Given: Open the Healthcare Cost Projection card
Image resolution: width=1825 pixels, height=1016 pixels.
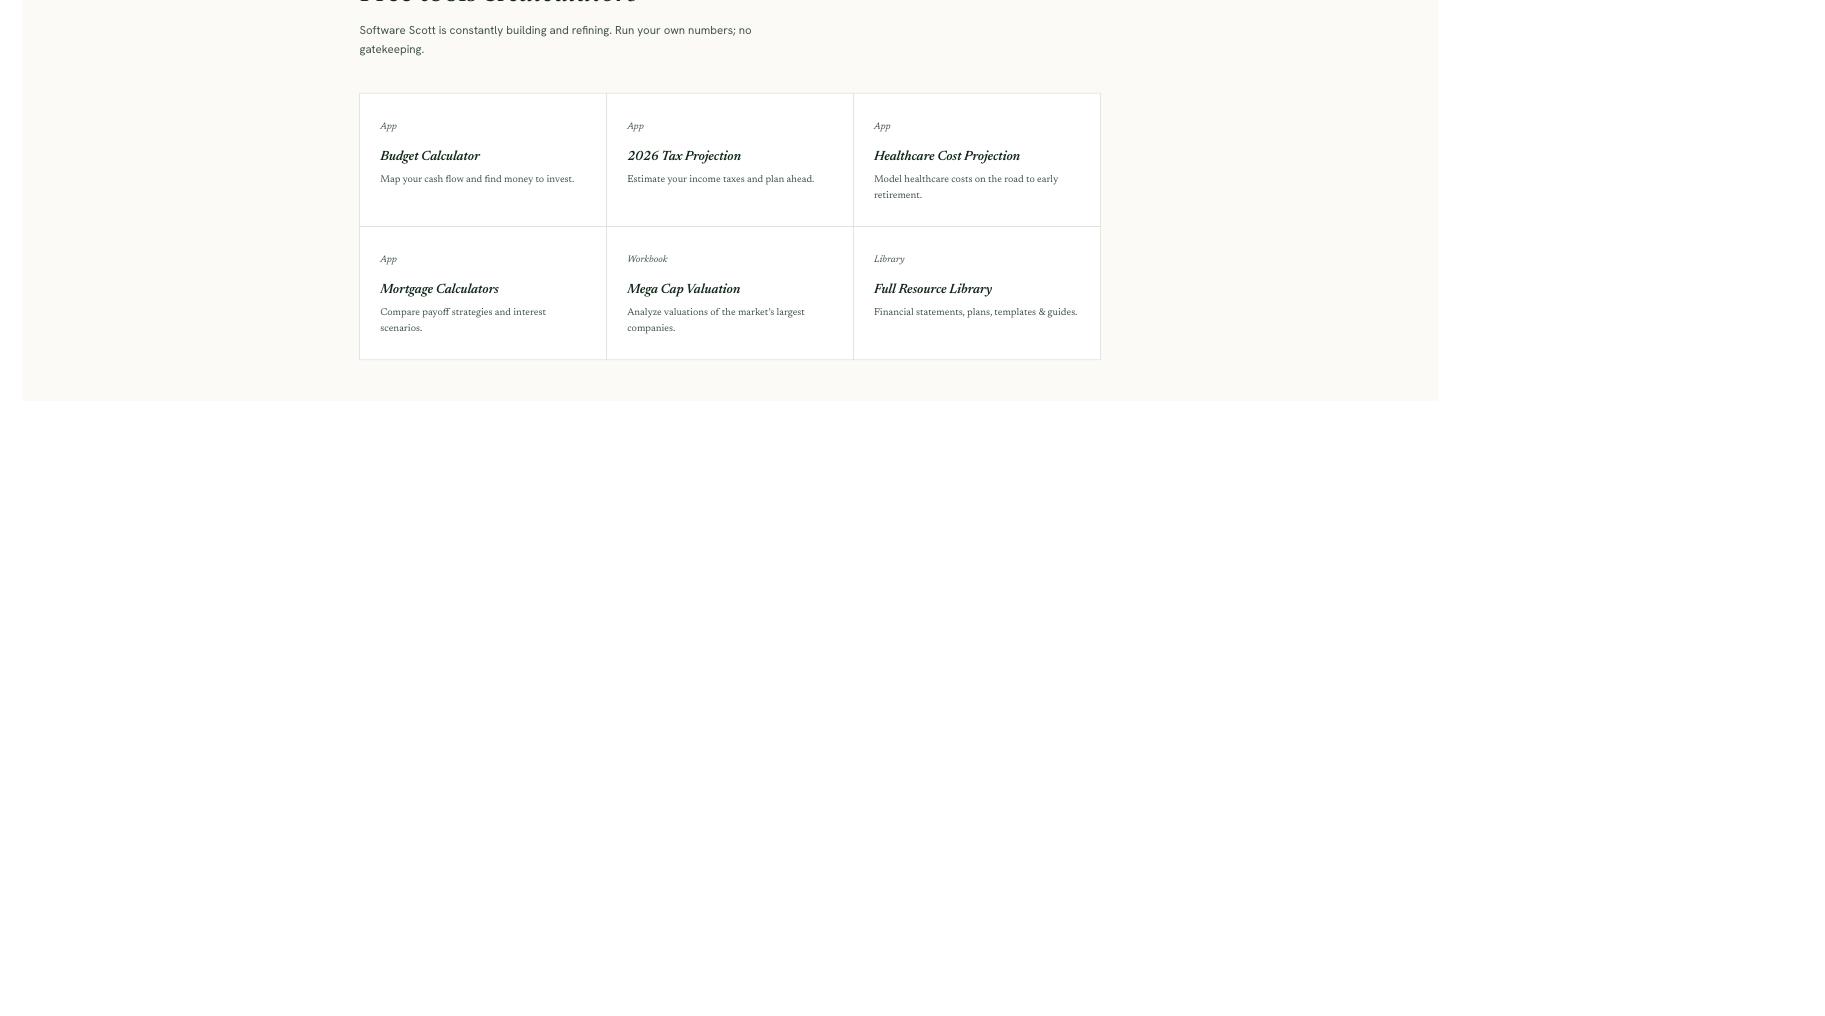Looking at the screenshot, I should 977,160.
